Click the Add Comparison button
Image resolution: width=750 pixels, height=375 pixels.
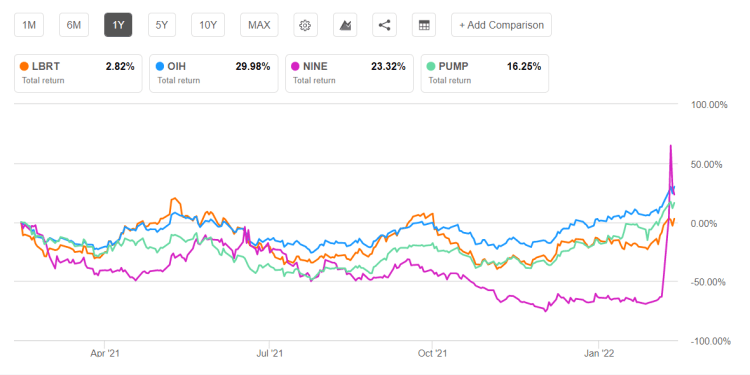click(x=501, y=25)
